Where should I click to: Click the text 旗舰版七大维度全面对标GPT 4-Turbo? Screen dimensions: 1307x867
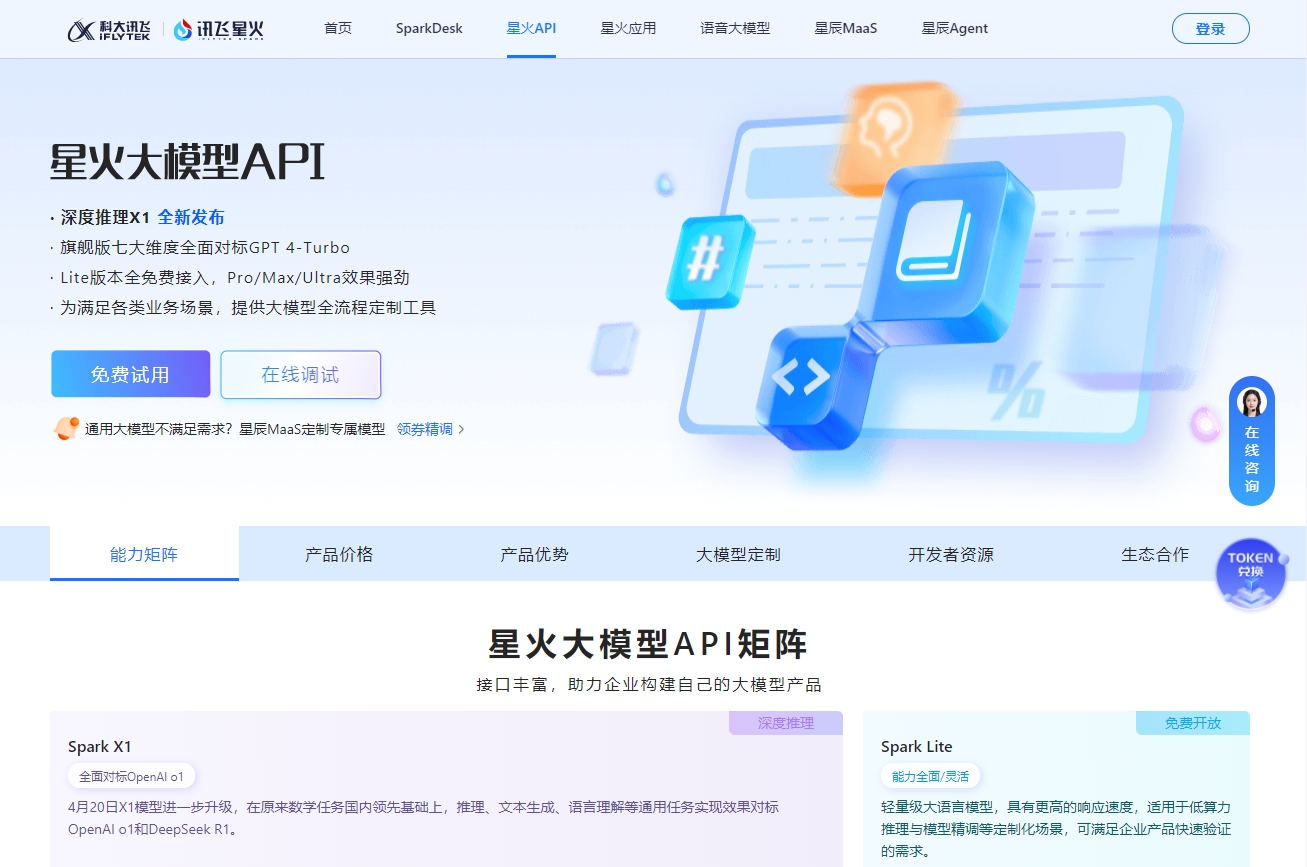pyautogui.click(x=205, y=247)
